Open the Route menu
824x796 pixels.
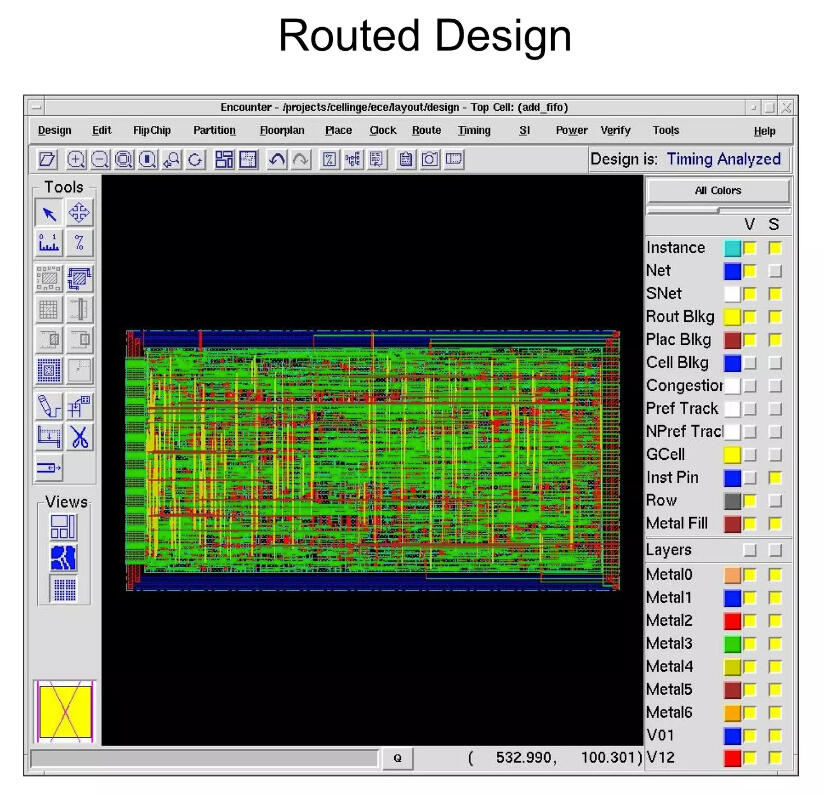point(426,130)
